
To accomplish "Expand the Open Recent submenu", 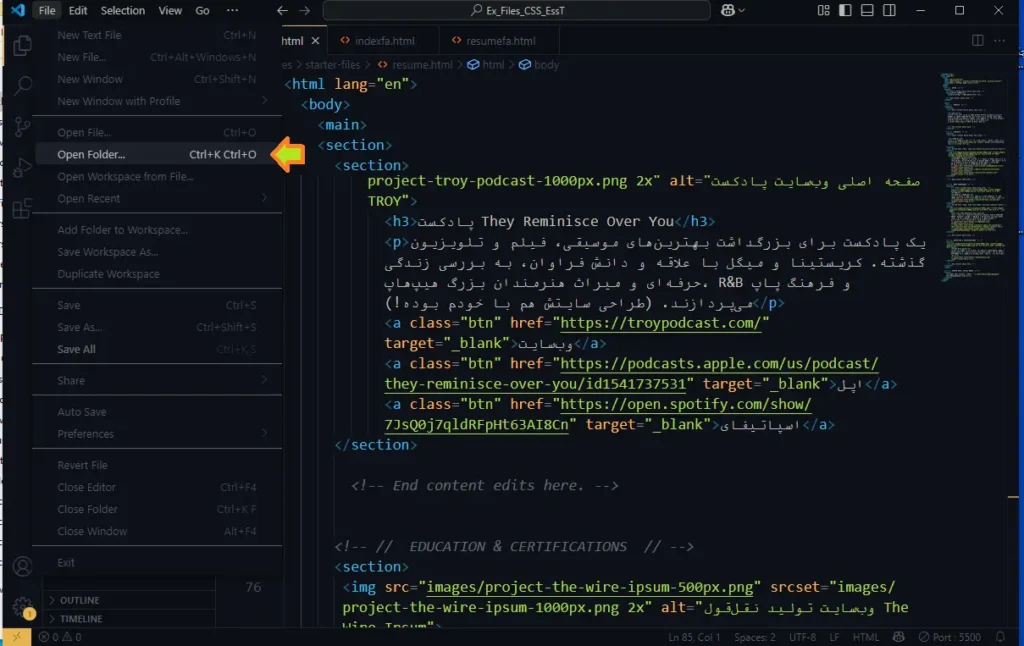I will [157, 199].
